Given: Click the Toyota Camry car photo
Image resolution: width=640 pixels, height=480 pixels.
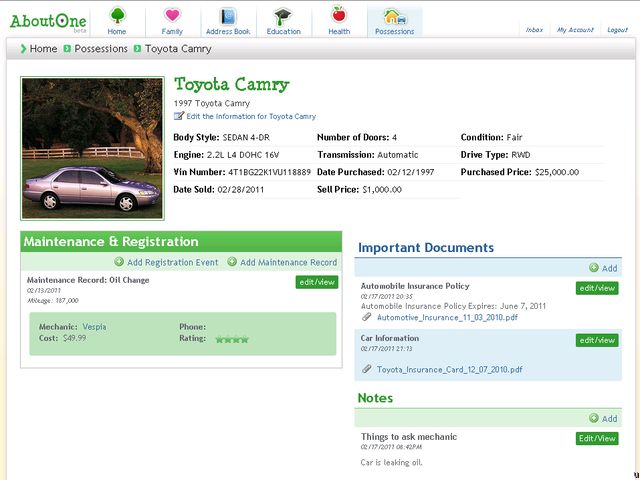Looking at the screenshot, I should click(92, 148).
